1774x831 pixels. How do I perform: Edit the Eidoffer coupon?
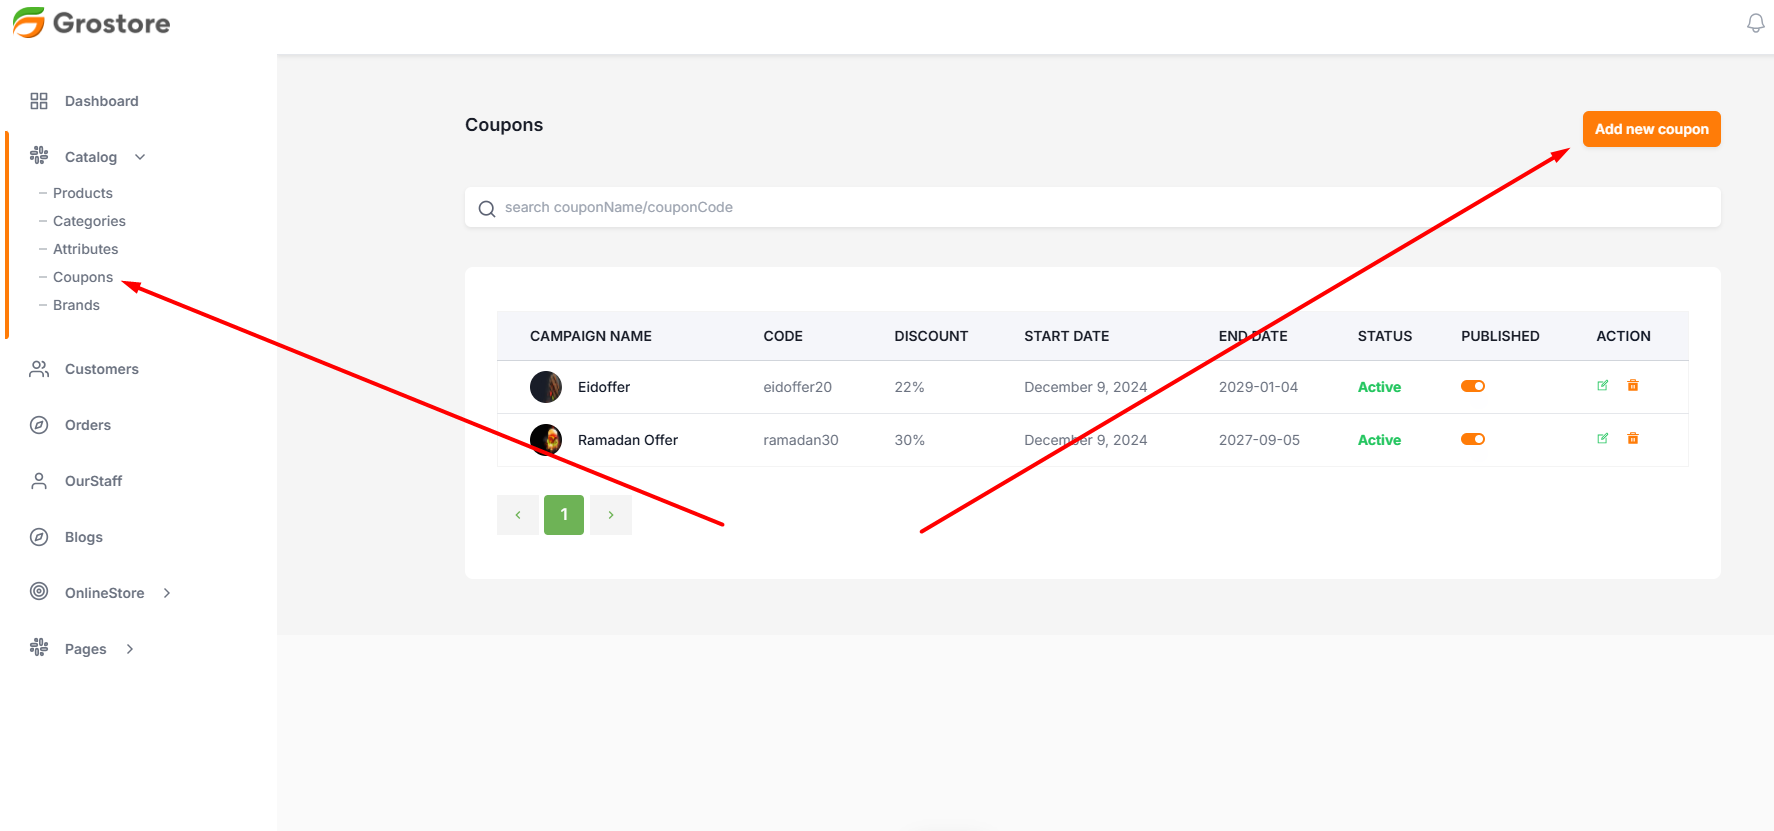click(1602, 386)
